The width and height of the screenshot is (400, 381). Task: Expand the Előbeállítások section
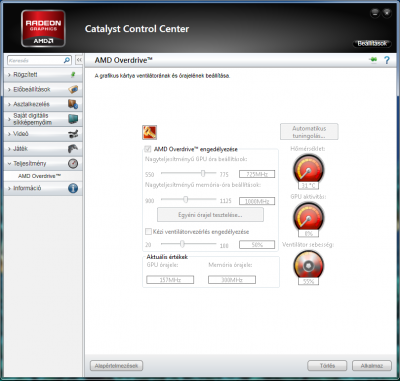(x=44, y=89)
